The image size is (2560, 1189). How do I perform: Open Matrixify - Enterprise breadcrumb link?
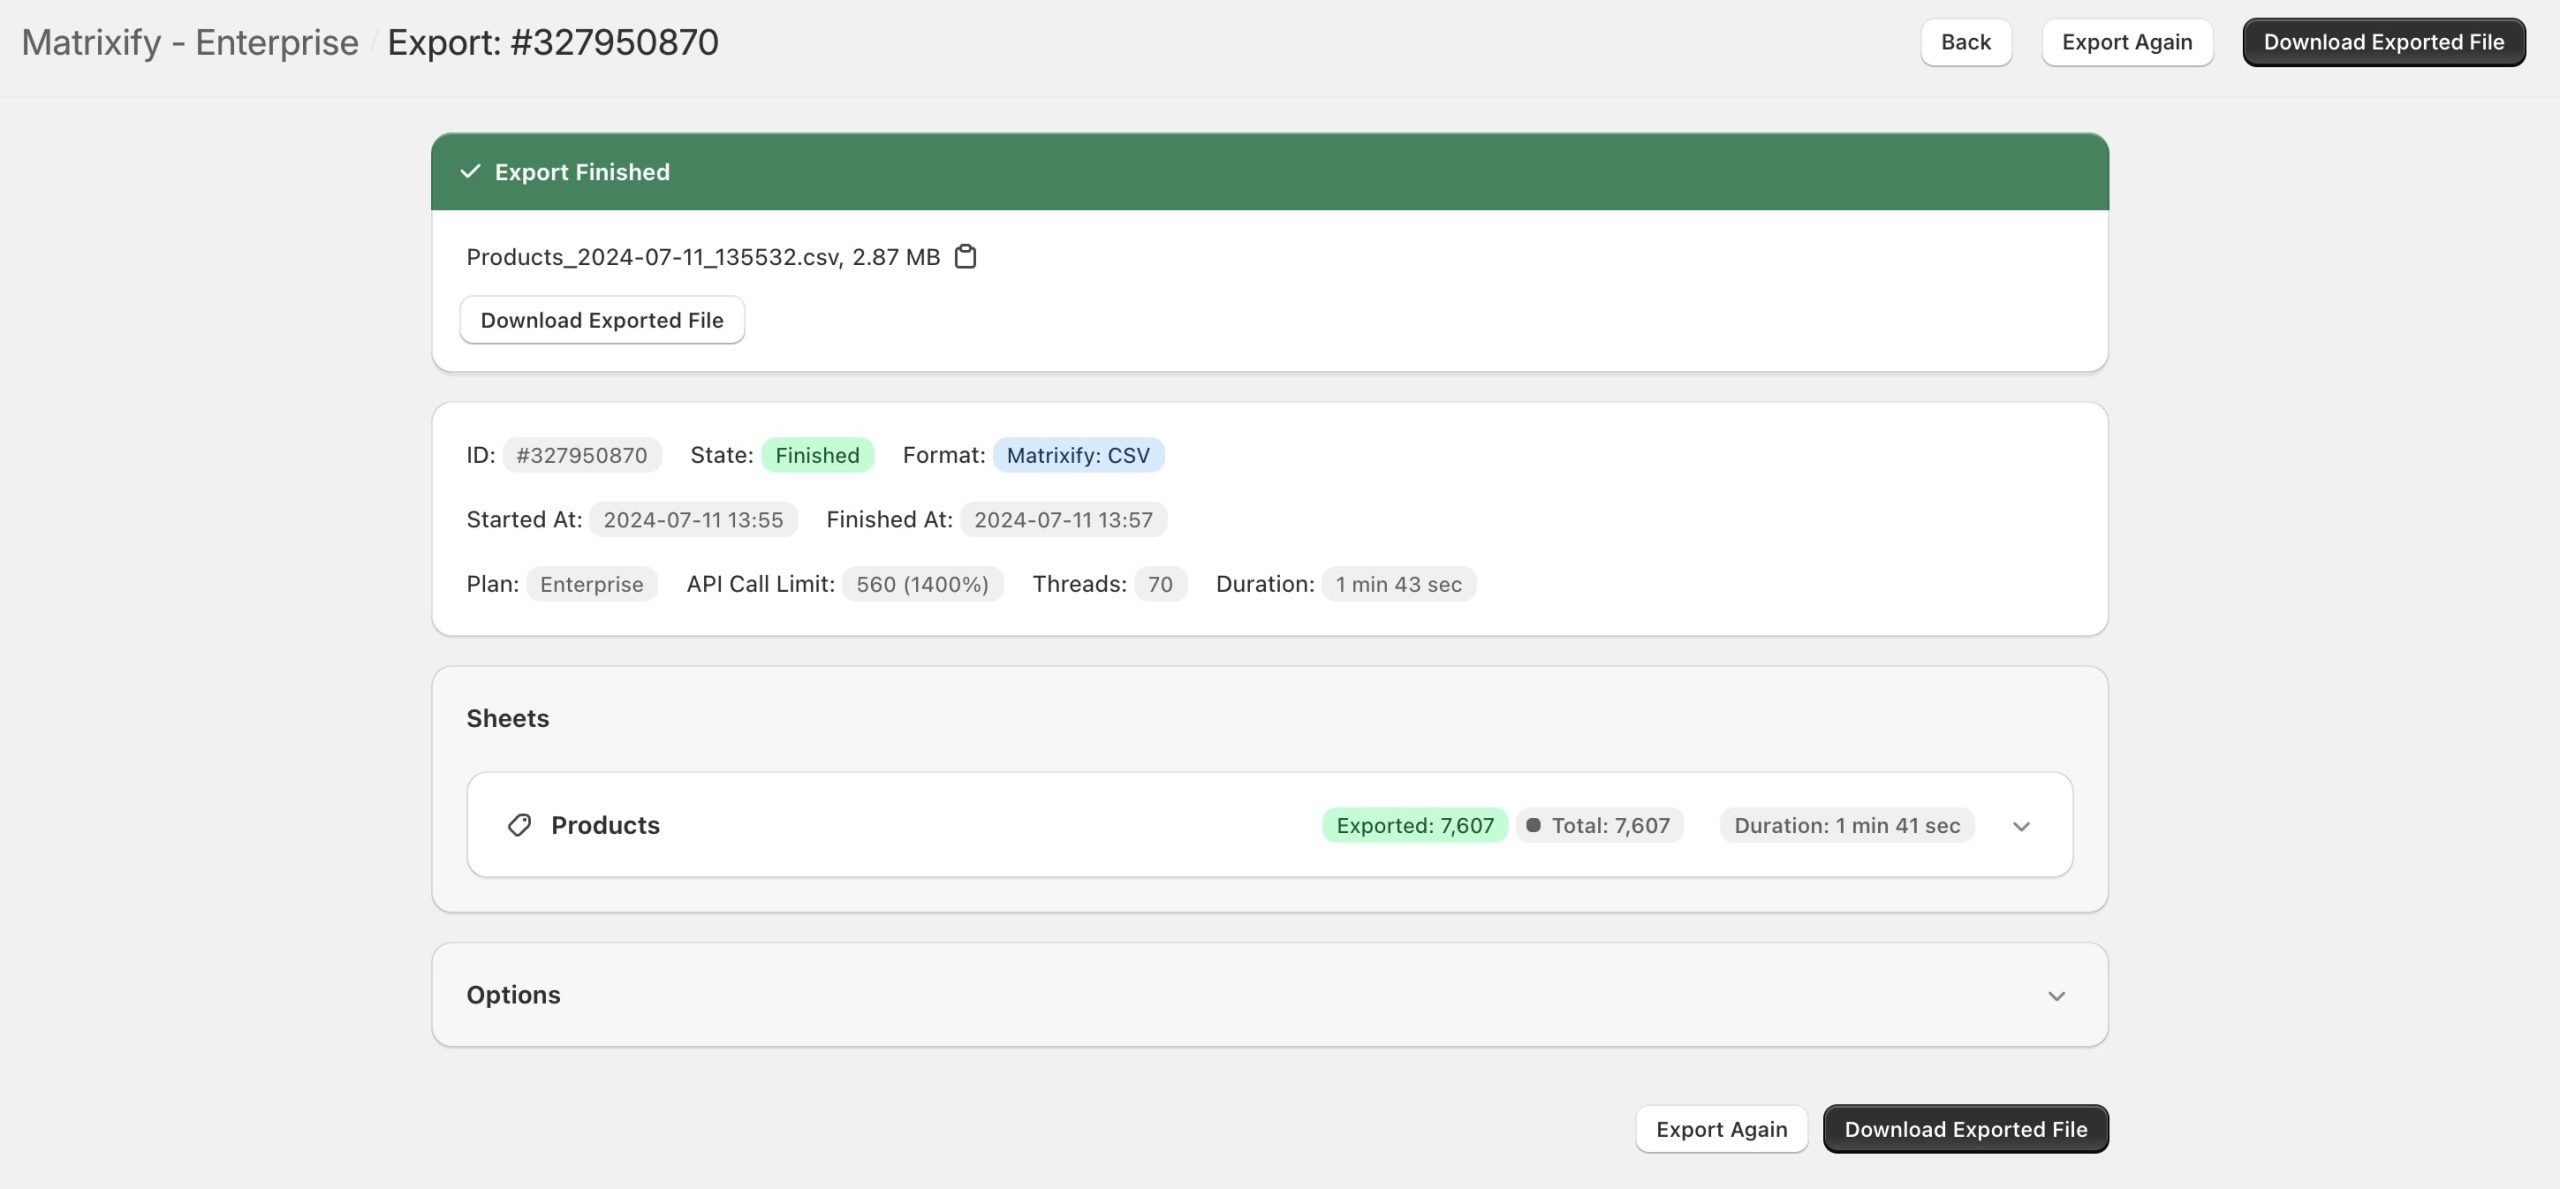[190, 42]
